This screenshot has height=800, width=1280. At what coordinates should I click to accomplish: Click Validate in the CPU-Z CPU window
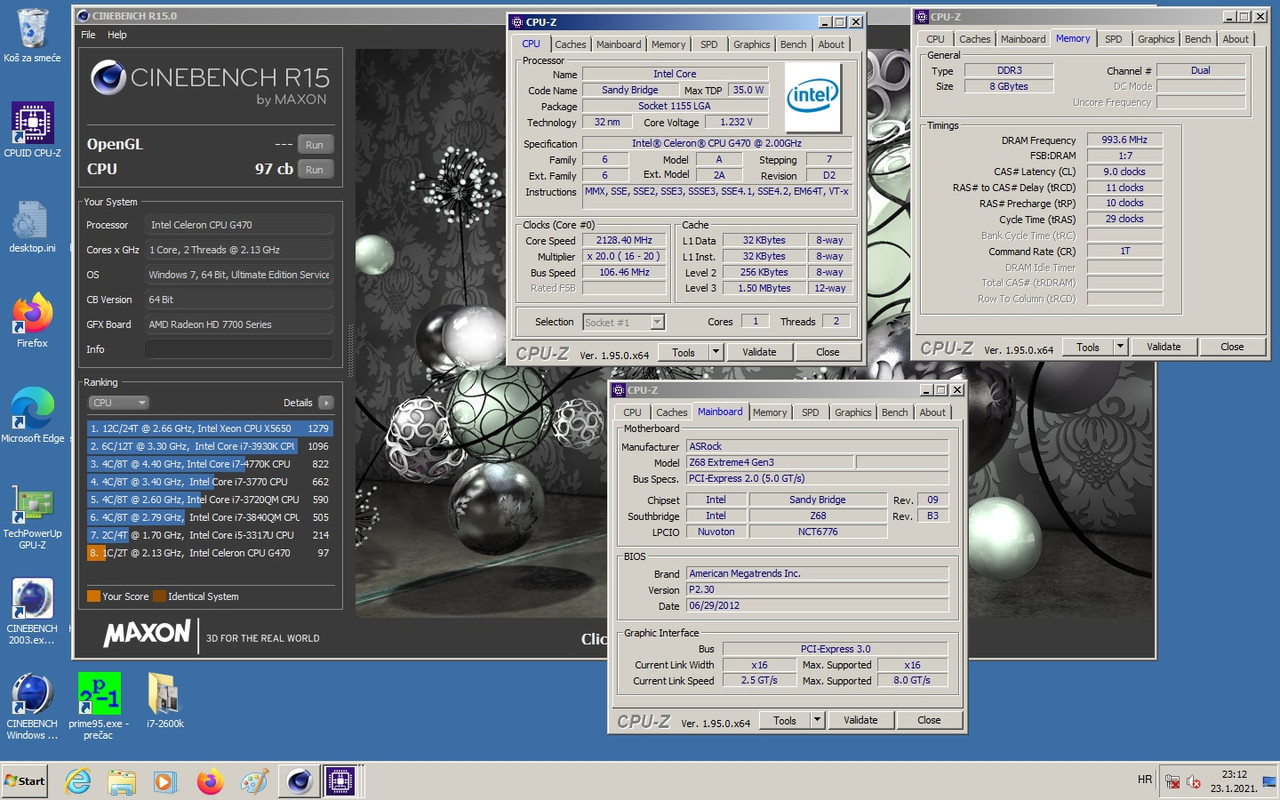pyautogui.click(x=759, y=352)
